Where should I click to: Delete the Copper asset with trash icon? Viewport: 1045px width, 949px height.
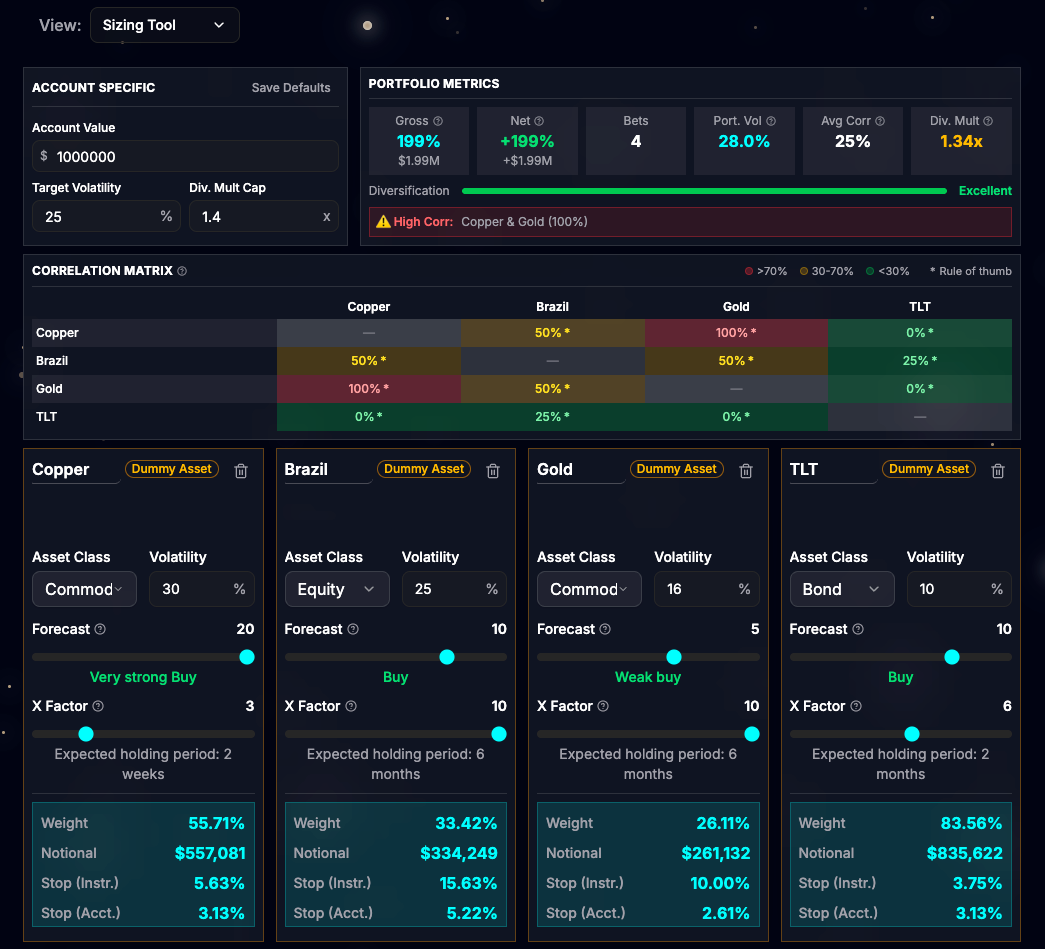point(241,471)
